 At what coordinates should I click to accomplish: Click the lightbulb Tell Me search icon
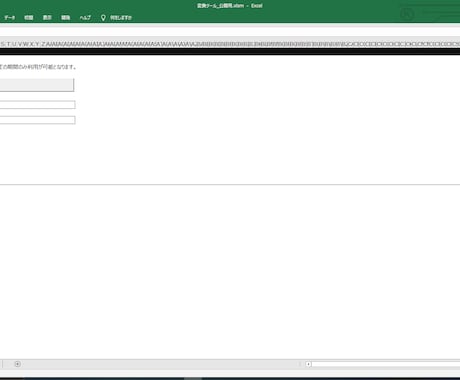[103, 18]
